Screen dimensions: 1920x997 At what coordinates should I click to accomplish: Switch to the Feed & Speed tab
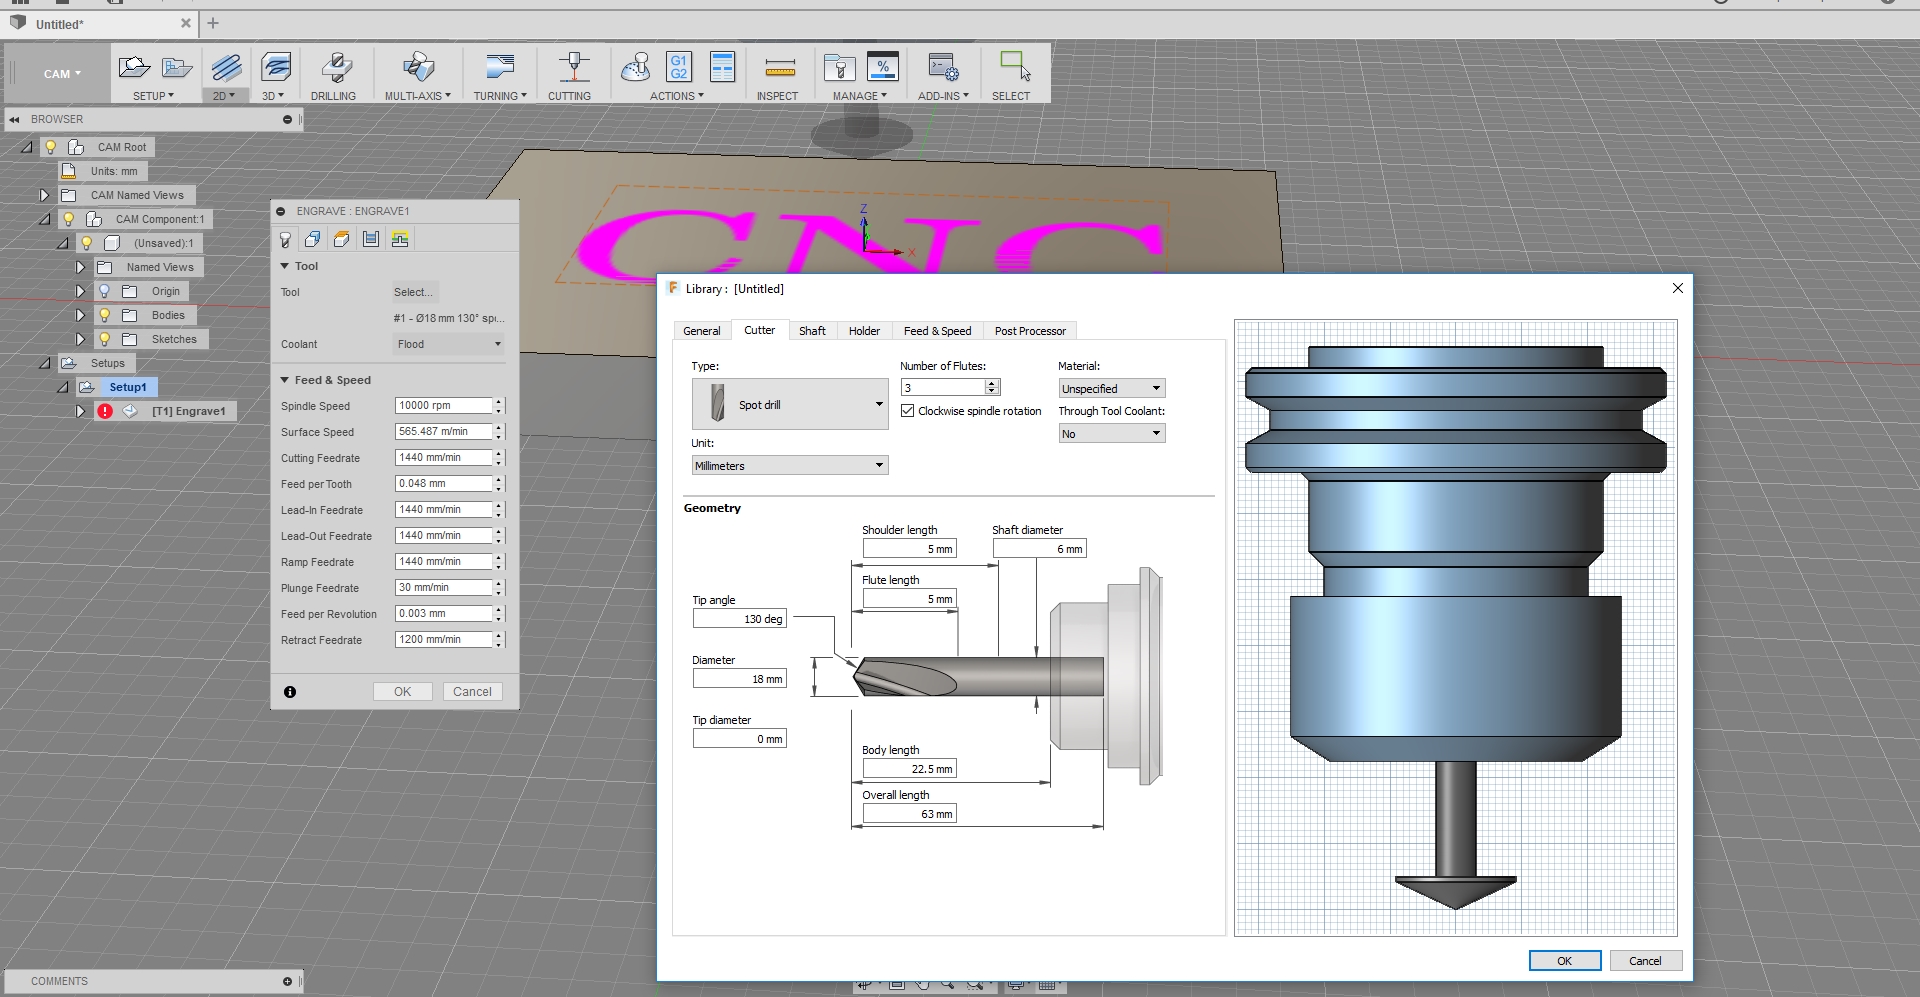point(936,331)
